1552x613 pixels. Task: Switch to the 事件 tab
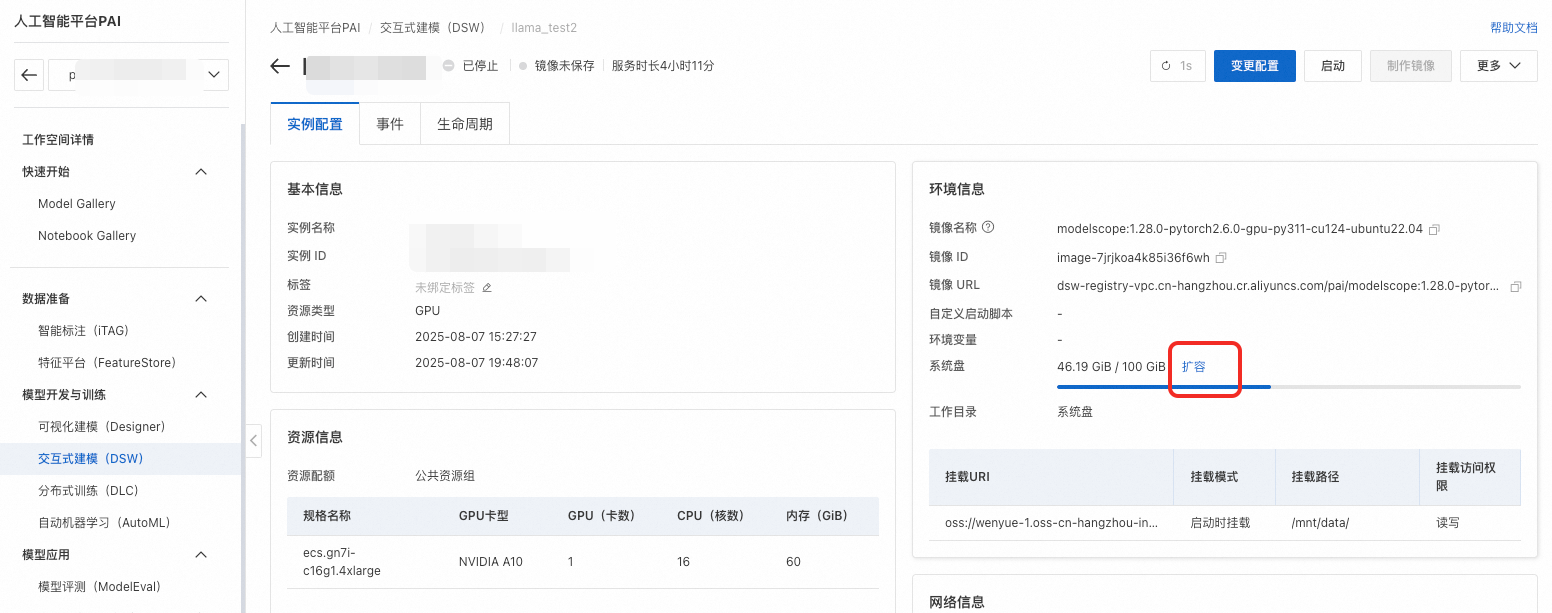(x=390, y=125)
